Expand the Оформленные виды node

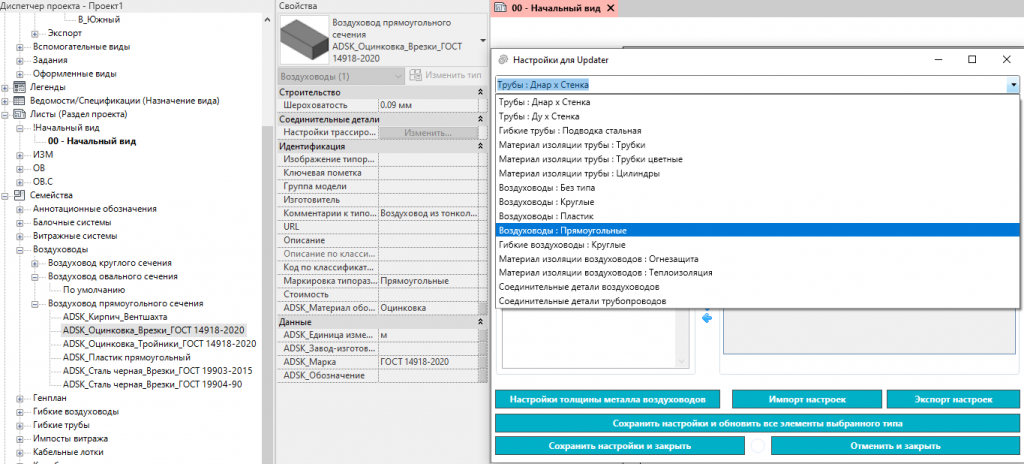[20, 74]
